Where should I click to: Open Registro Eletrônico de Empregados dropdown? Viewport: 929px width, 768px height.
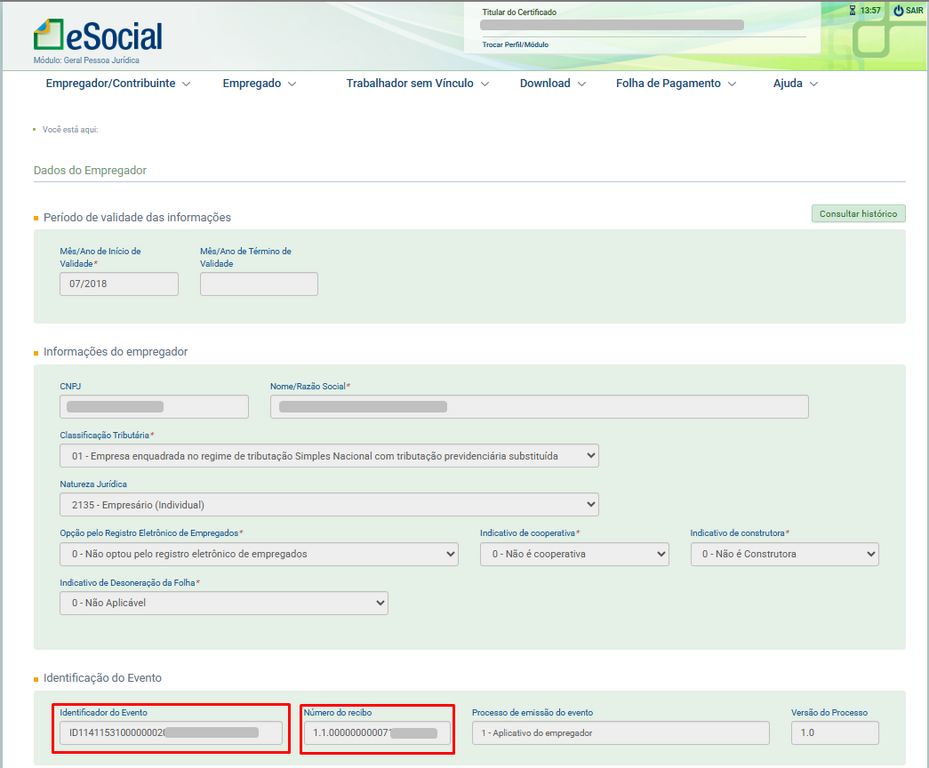(259, 554)
